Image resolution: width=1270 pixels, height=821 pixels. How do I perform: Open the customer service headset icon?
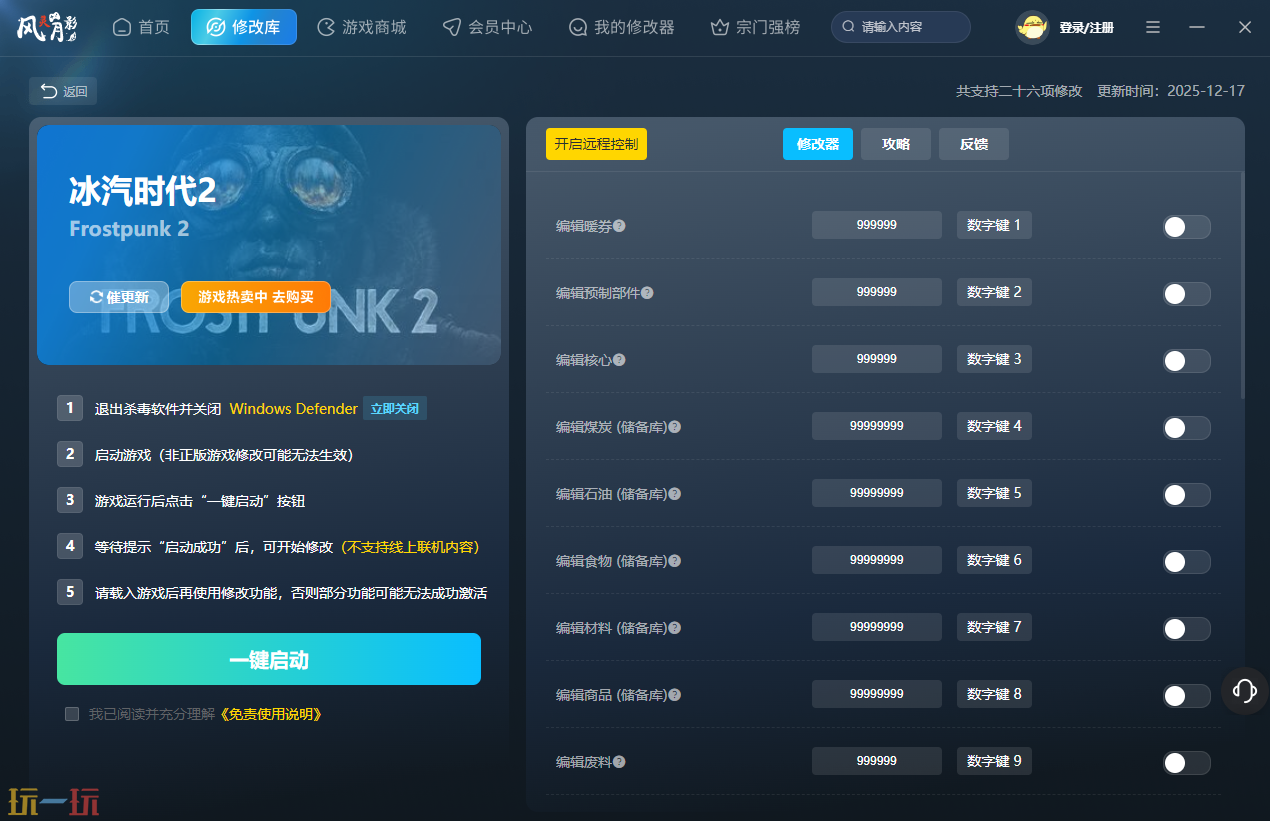1245,690
